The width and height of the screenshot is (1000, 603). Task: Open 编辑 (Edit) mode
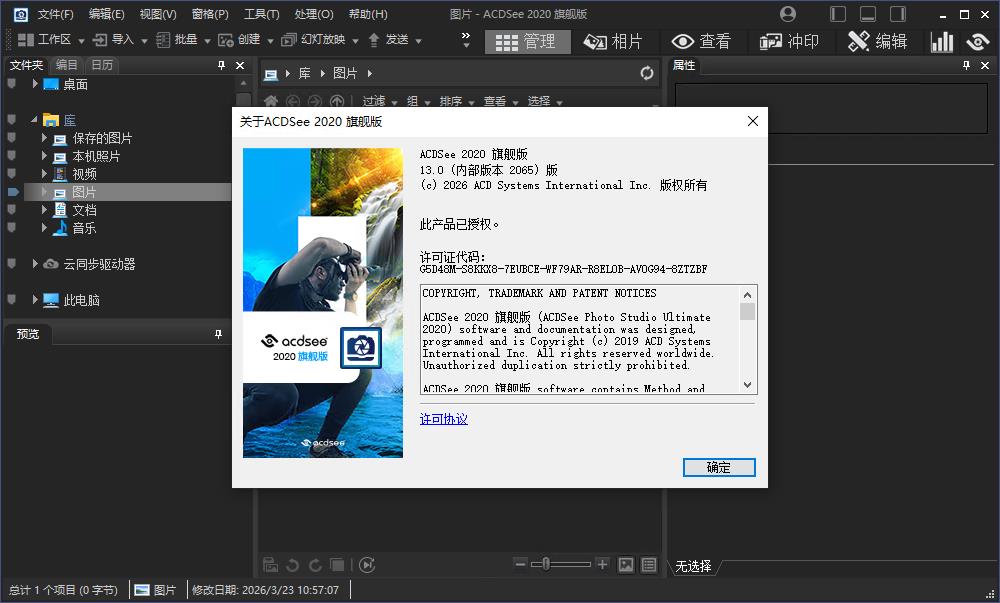click(x=878, y=41)
